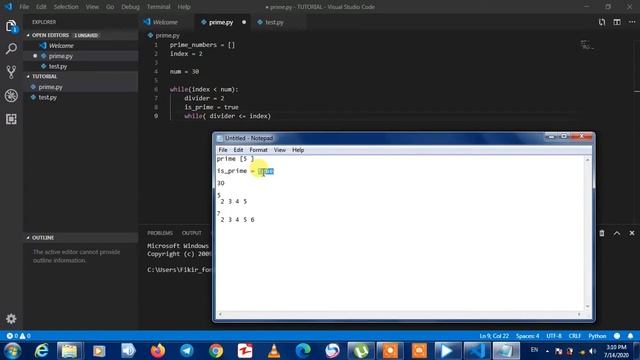Open Internet Explorer from the taskbar
Image resolution: width=640 pixels, height=360 pixels.
pos(41,351)
